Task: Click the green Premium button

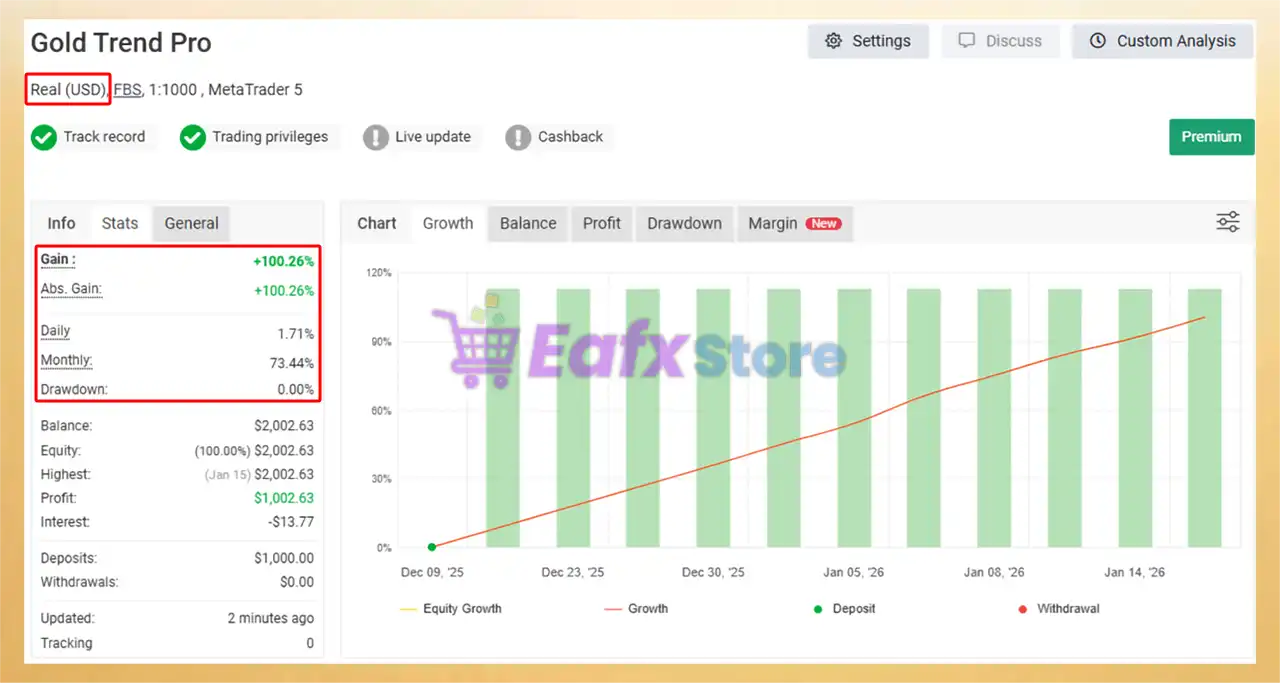Action: coord(1211,137)
